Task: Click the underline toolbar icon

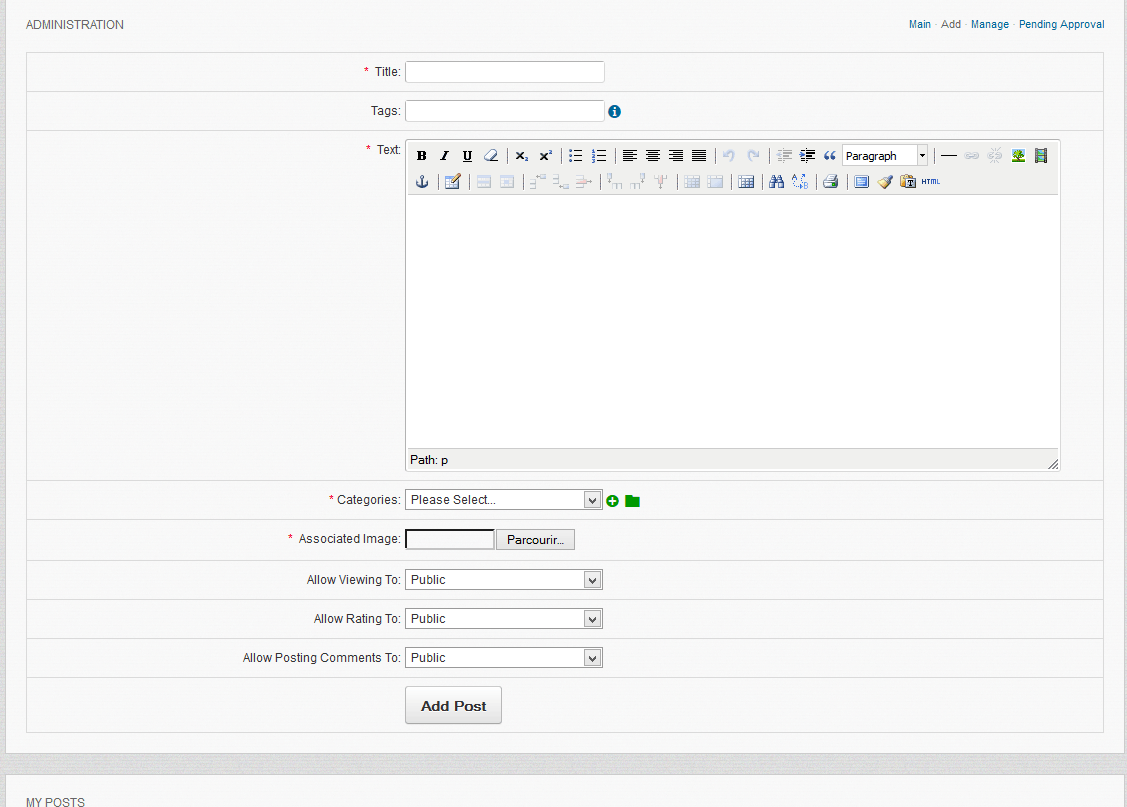Action: (x=467, y=156)
